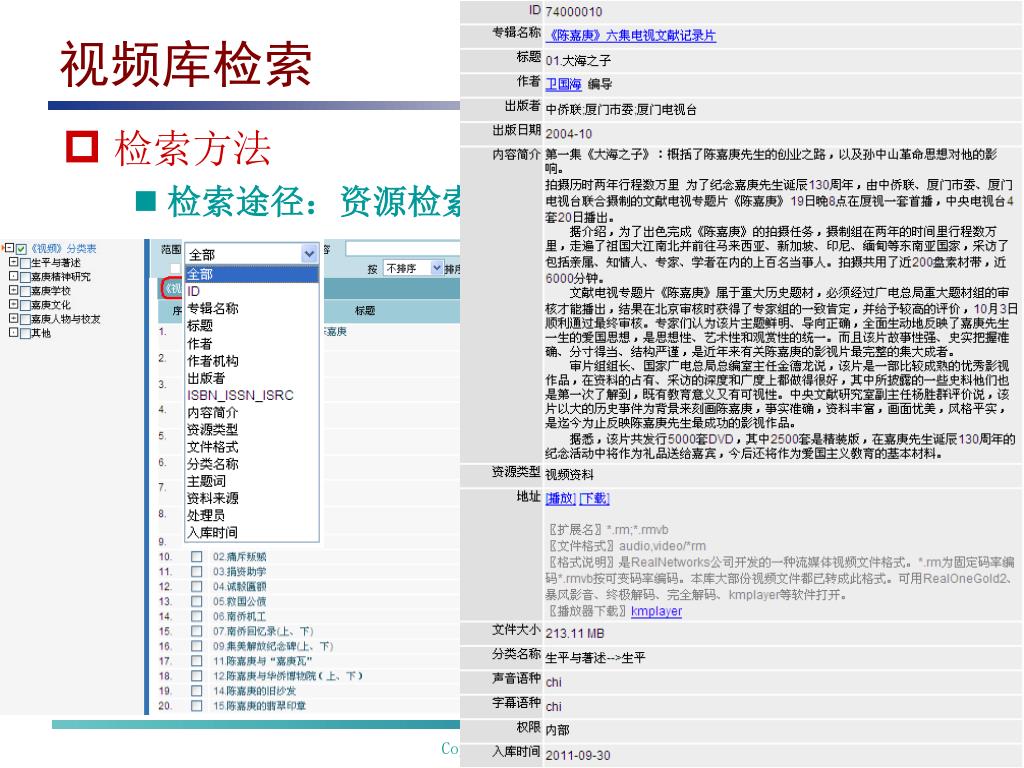
Task: Click the file size value 213.11 MB
Action: click(x=575, y=633)
